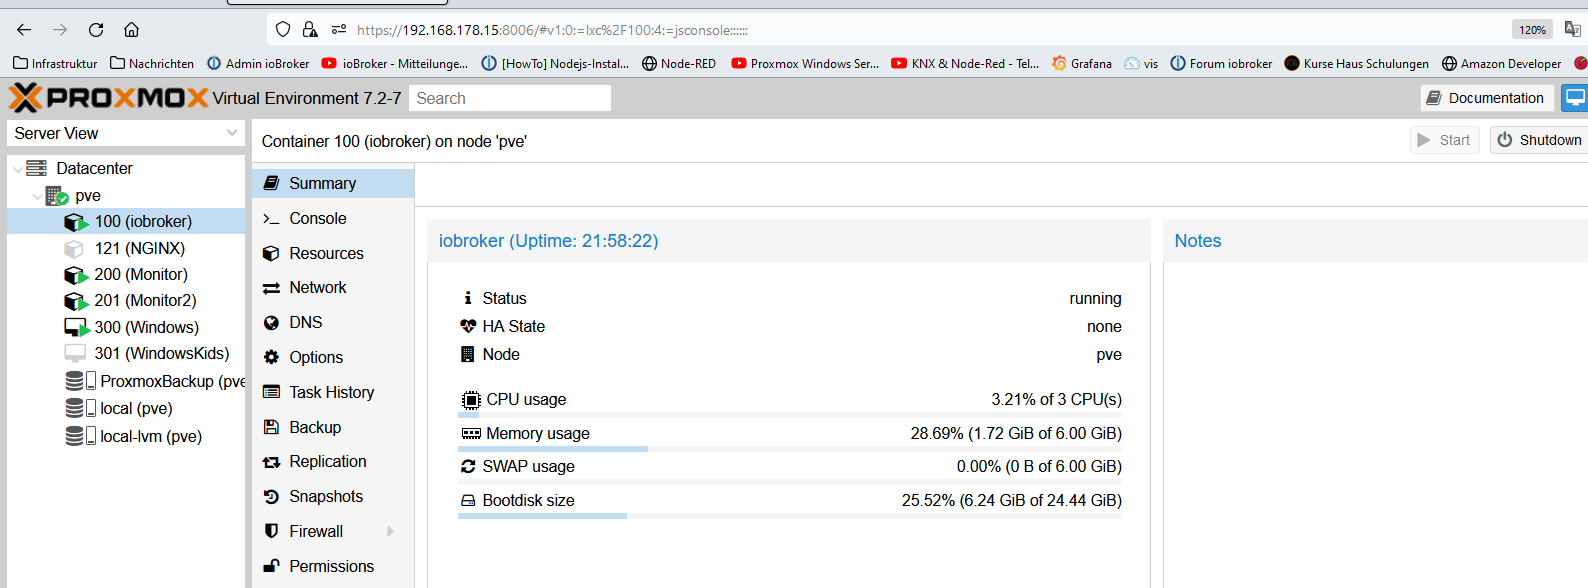Select the 200 (Monitor) container icon
Image resolution: width=1588 pixels, height=588 pixels.
[76, 275]
